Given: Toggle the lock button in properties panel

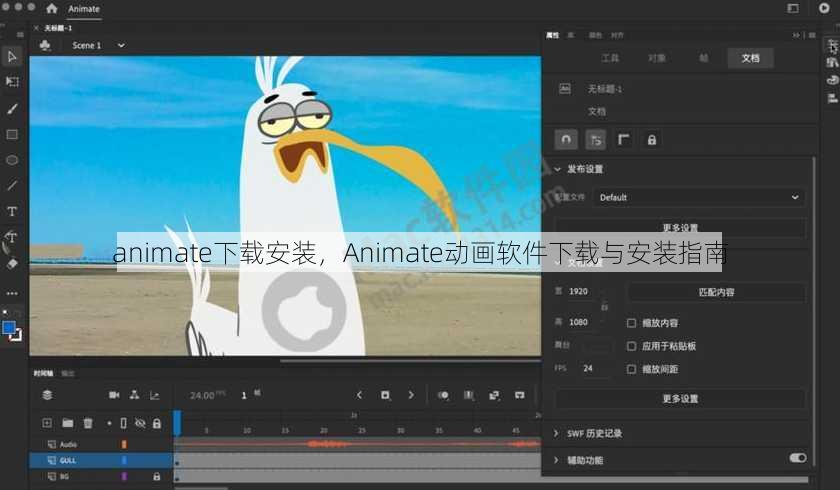Looking at the screenshot, I should click(x=651, y=140).
